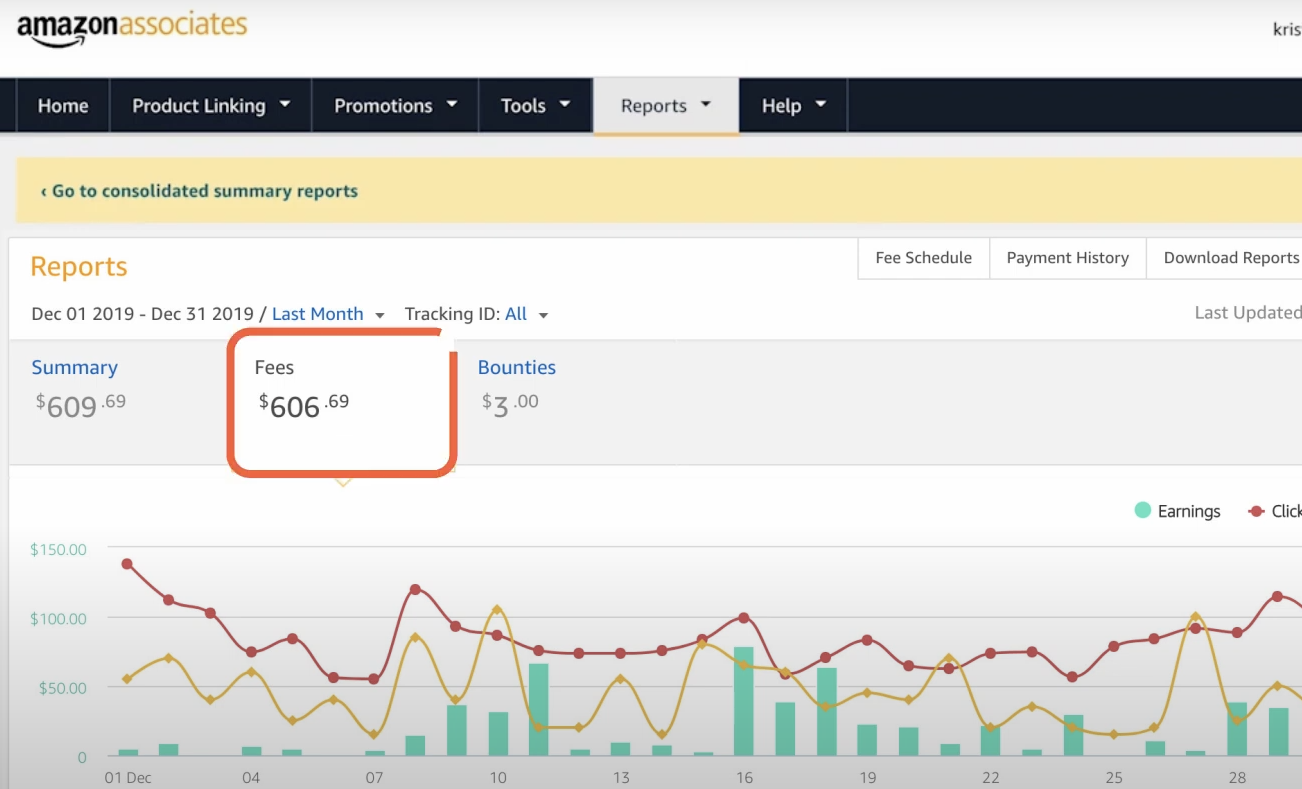Switch to the Bounties tab
The image size is (1302, 789).
[516, 367]
